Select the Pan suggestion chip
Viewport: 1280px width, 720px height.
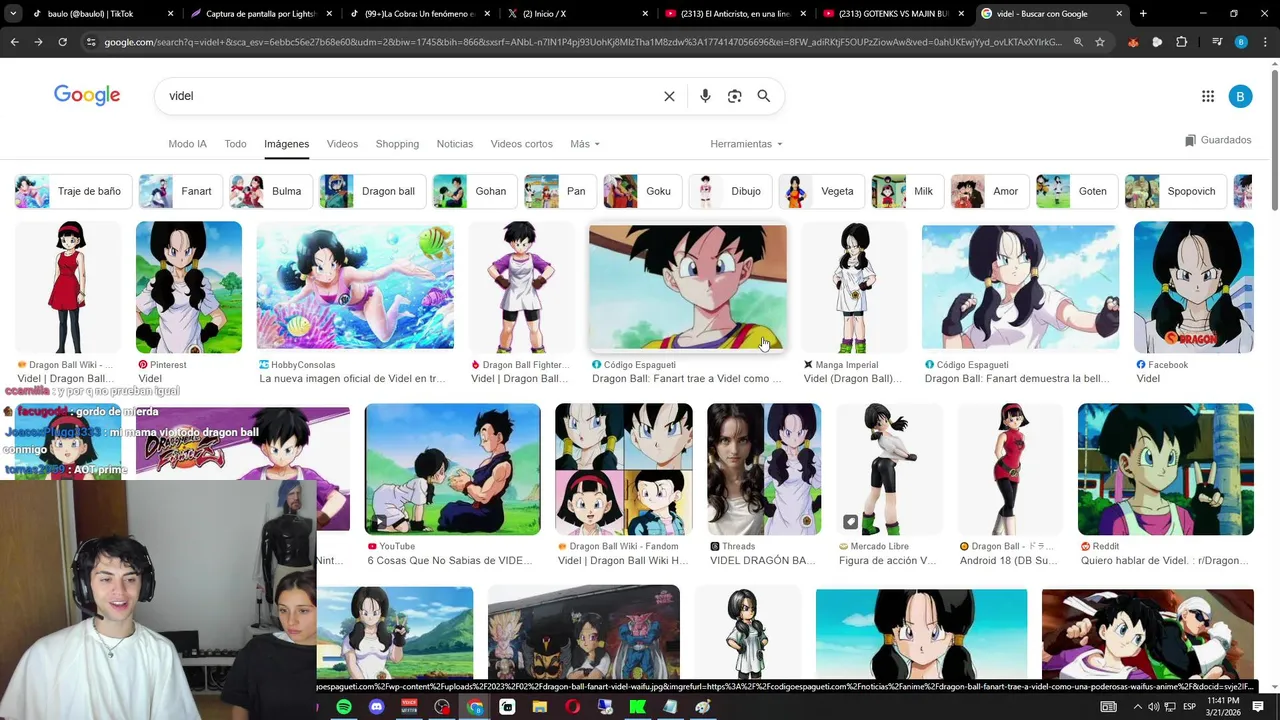560,191
